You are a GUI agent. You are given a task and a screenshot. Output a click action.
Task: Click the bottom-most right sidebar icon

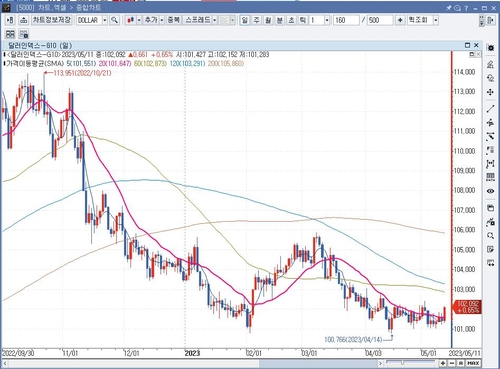tap(490, 263)
